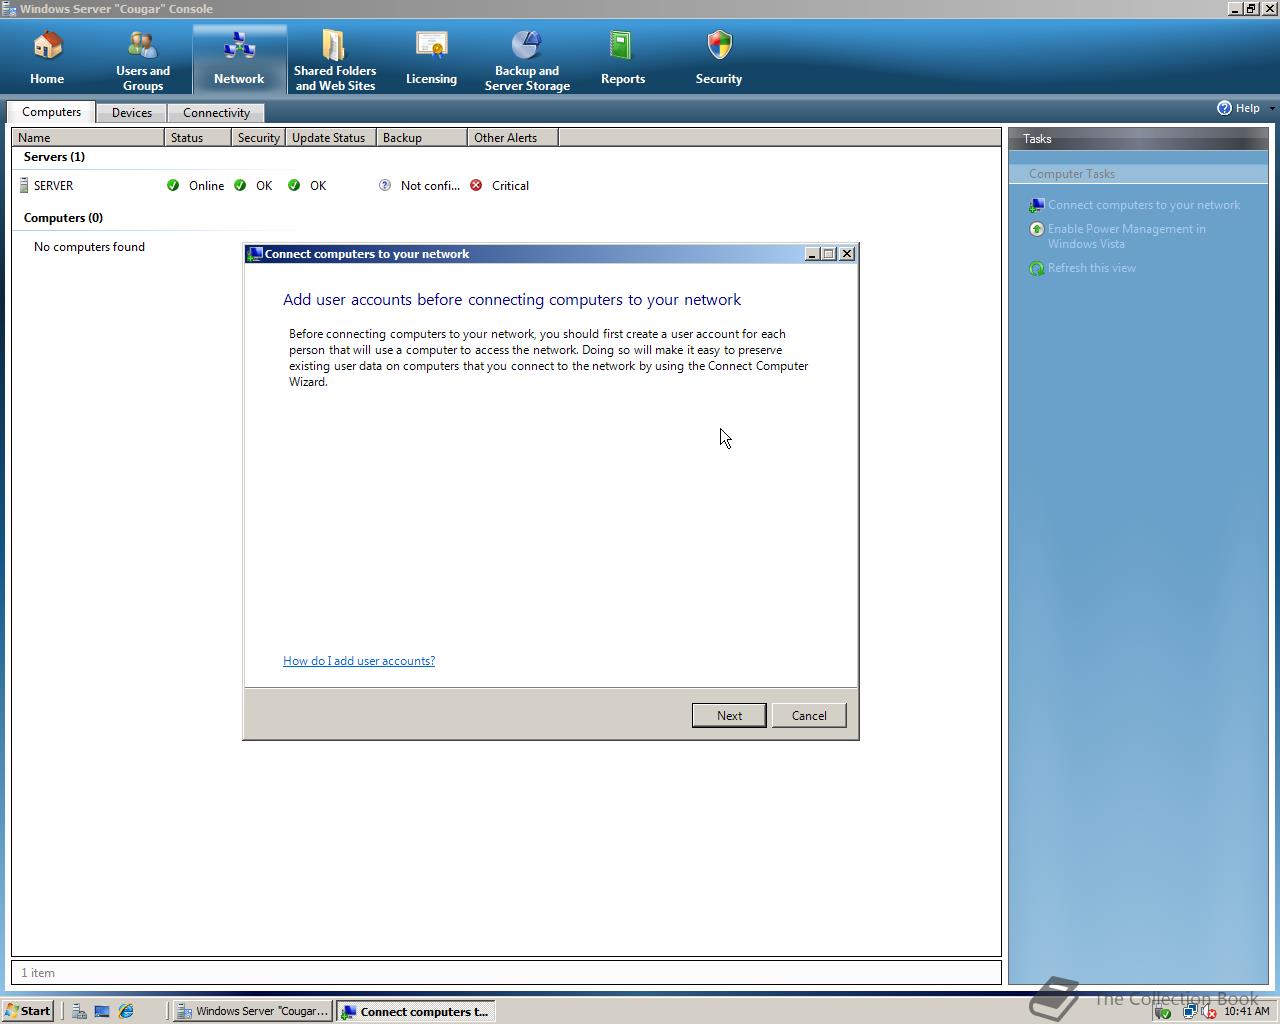Image resolution: width=1280 pixels, height=1024 pixels.
Task: Click the SERVER name text
Action: [53, 186]
